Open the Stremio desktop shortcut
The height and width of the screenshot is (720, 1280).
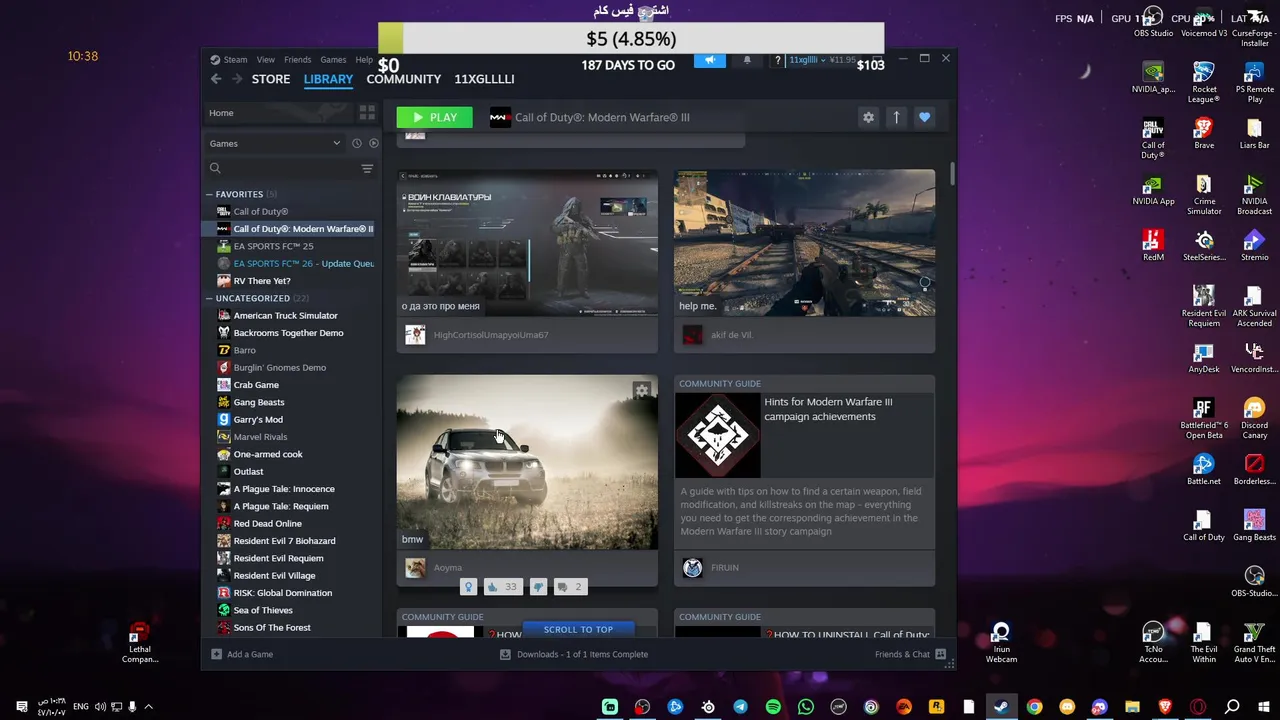point(1254,246)
